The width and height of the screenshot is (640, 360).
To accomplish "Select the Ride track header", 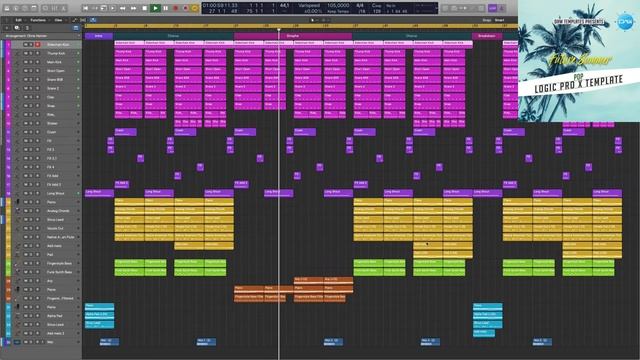I will pyautogui.click(x=47, y=115).
